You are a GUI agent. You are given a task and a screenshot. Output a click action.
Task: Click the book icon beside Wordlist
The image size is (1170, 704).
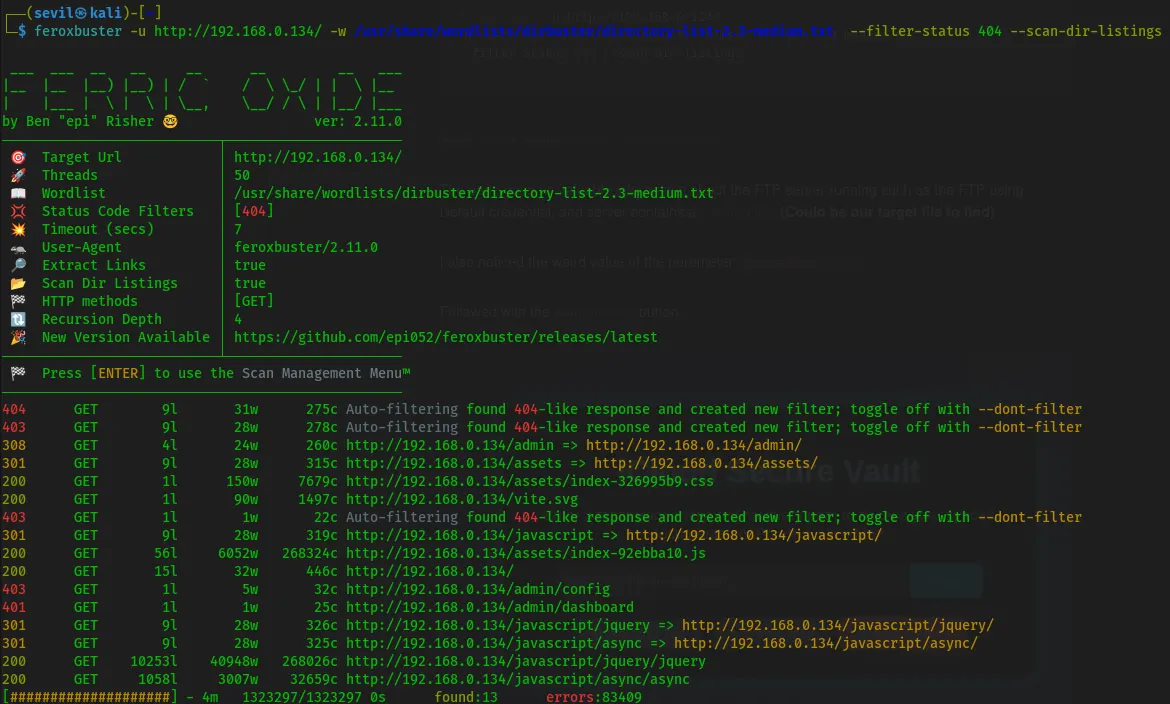17,194
